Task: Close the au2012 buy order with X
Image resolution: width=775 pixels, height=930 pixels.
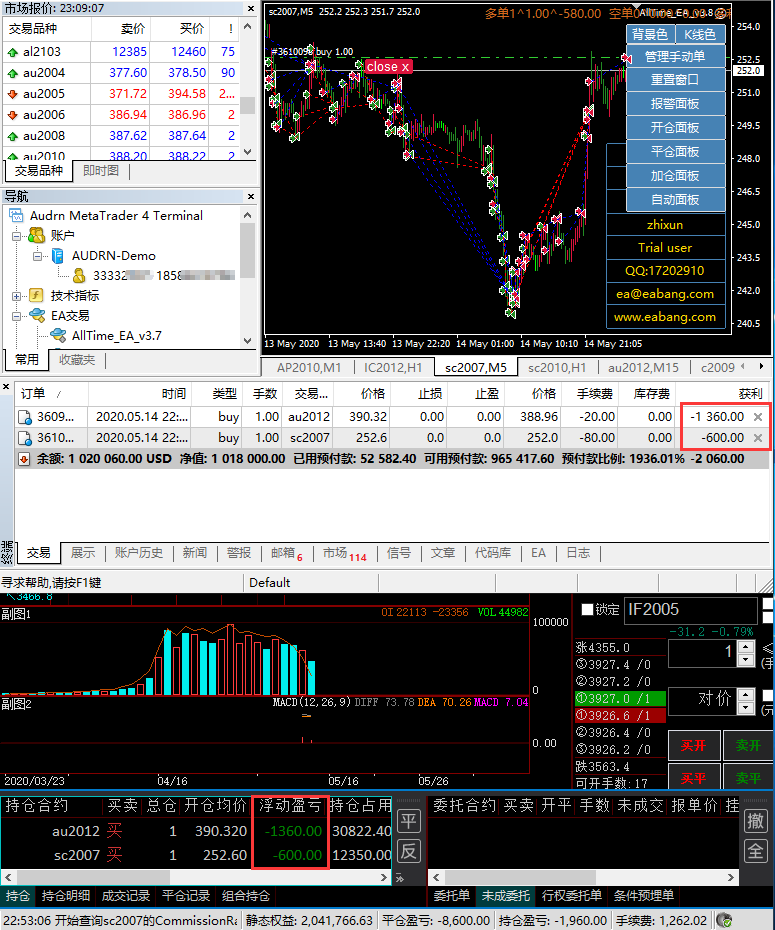Action: point(758,417)
